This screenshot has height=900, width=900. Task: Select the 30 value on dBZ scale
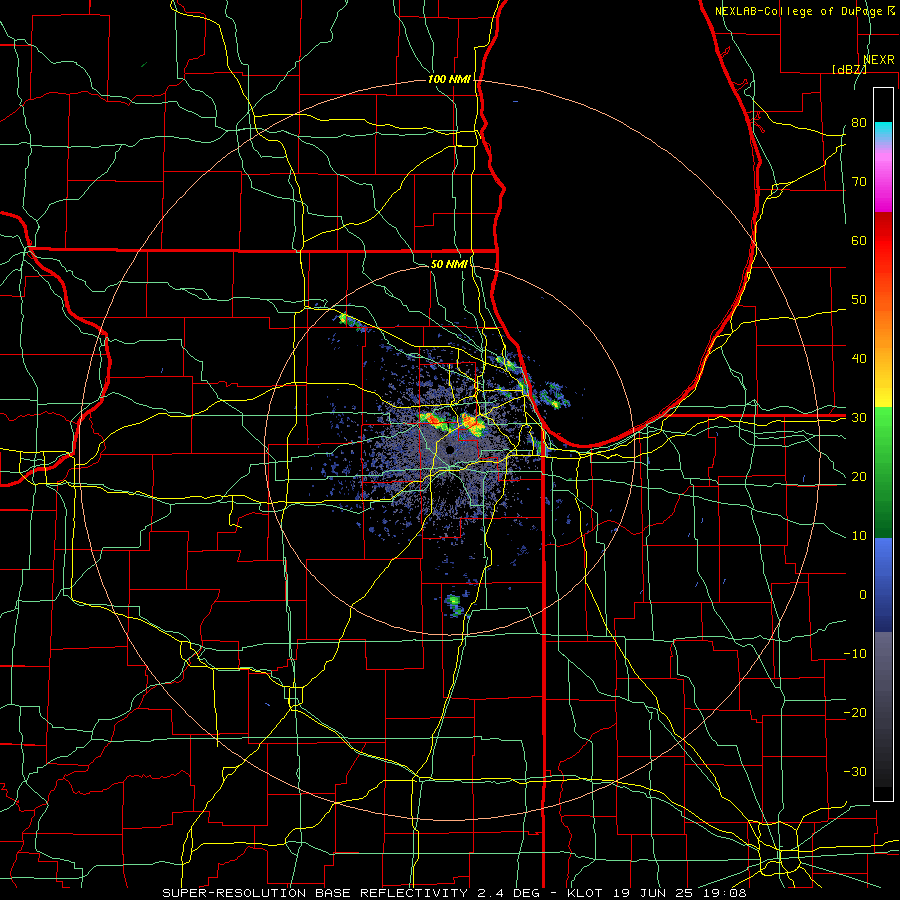pyautogui.click(x=859, y=418)
